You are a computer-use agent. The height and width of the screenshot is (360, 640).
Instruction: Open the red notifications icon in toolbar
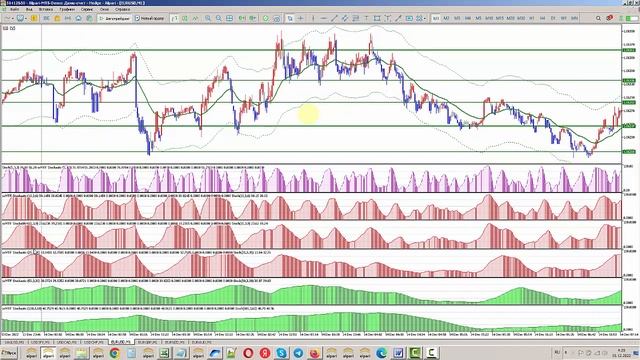click(x=609, y=18)
